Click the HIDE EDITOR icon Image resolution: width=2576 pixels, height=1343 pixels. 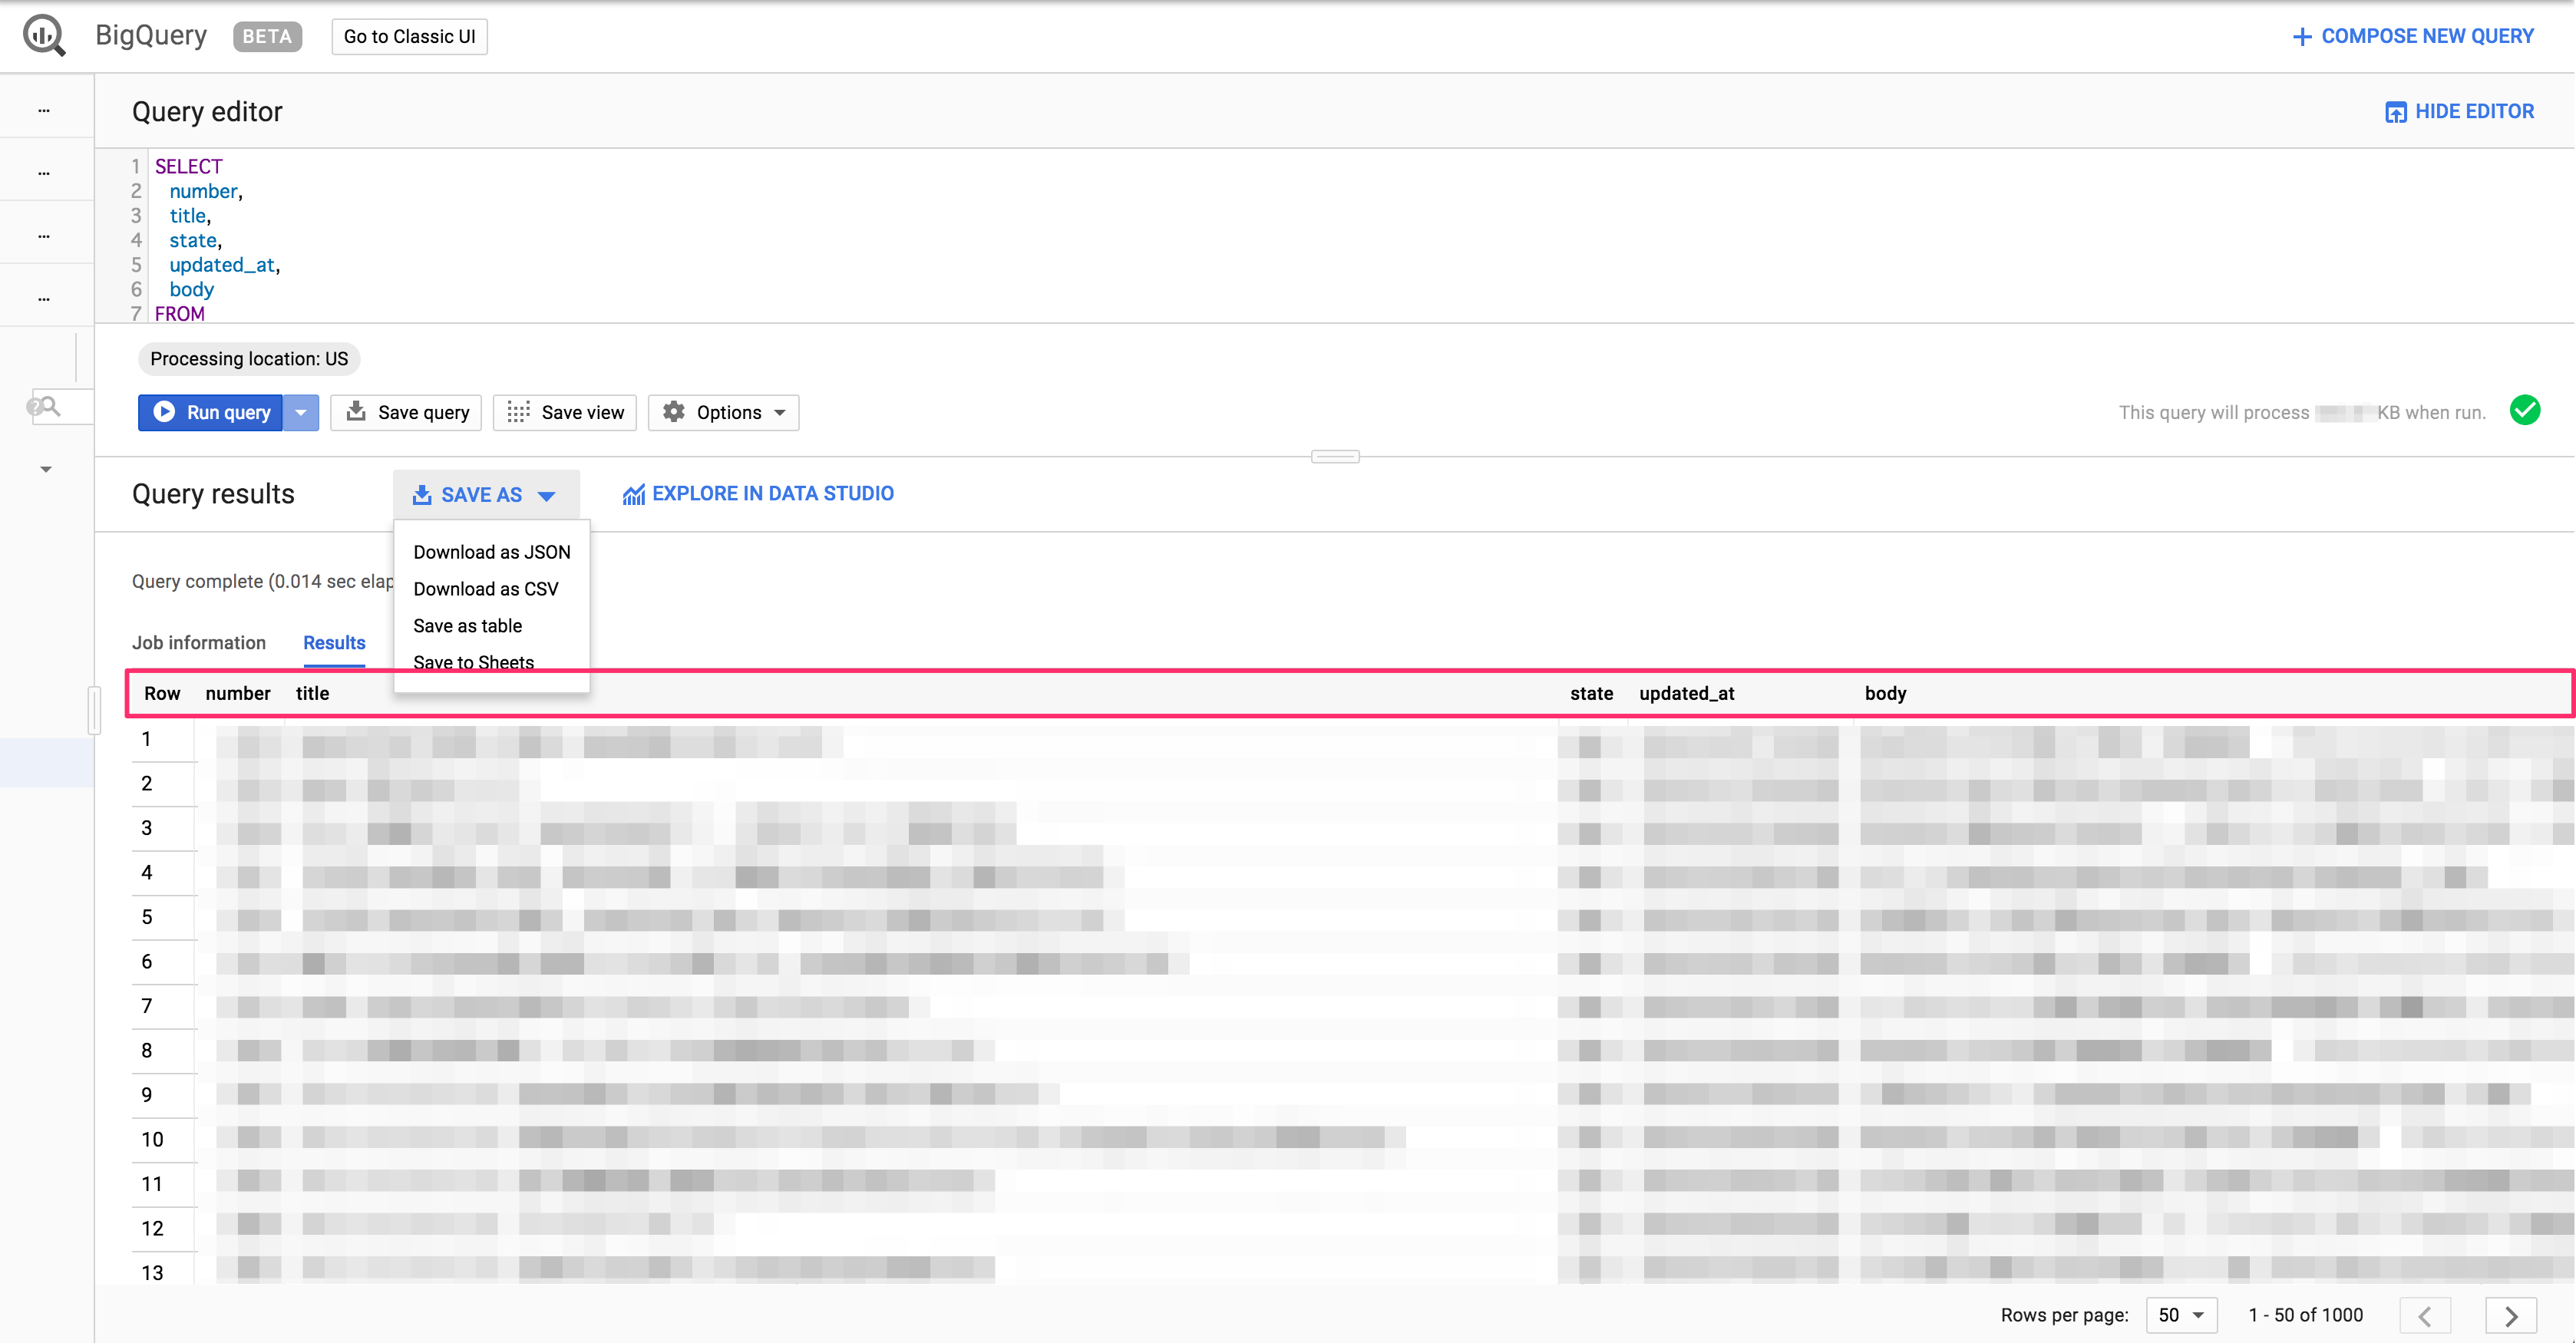2396,112
